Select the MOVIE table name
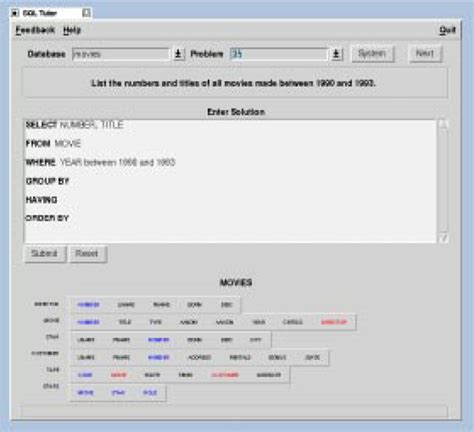The height and width of the screenshot is (432, 474). pos(51,320)
